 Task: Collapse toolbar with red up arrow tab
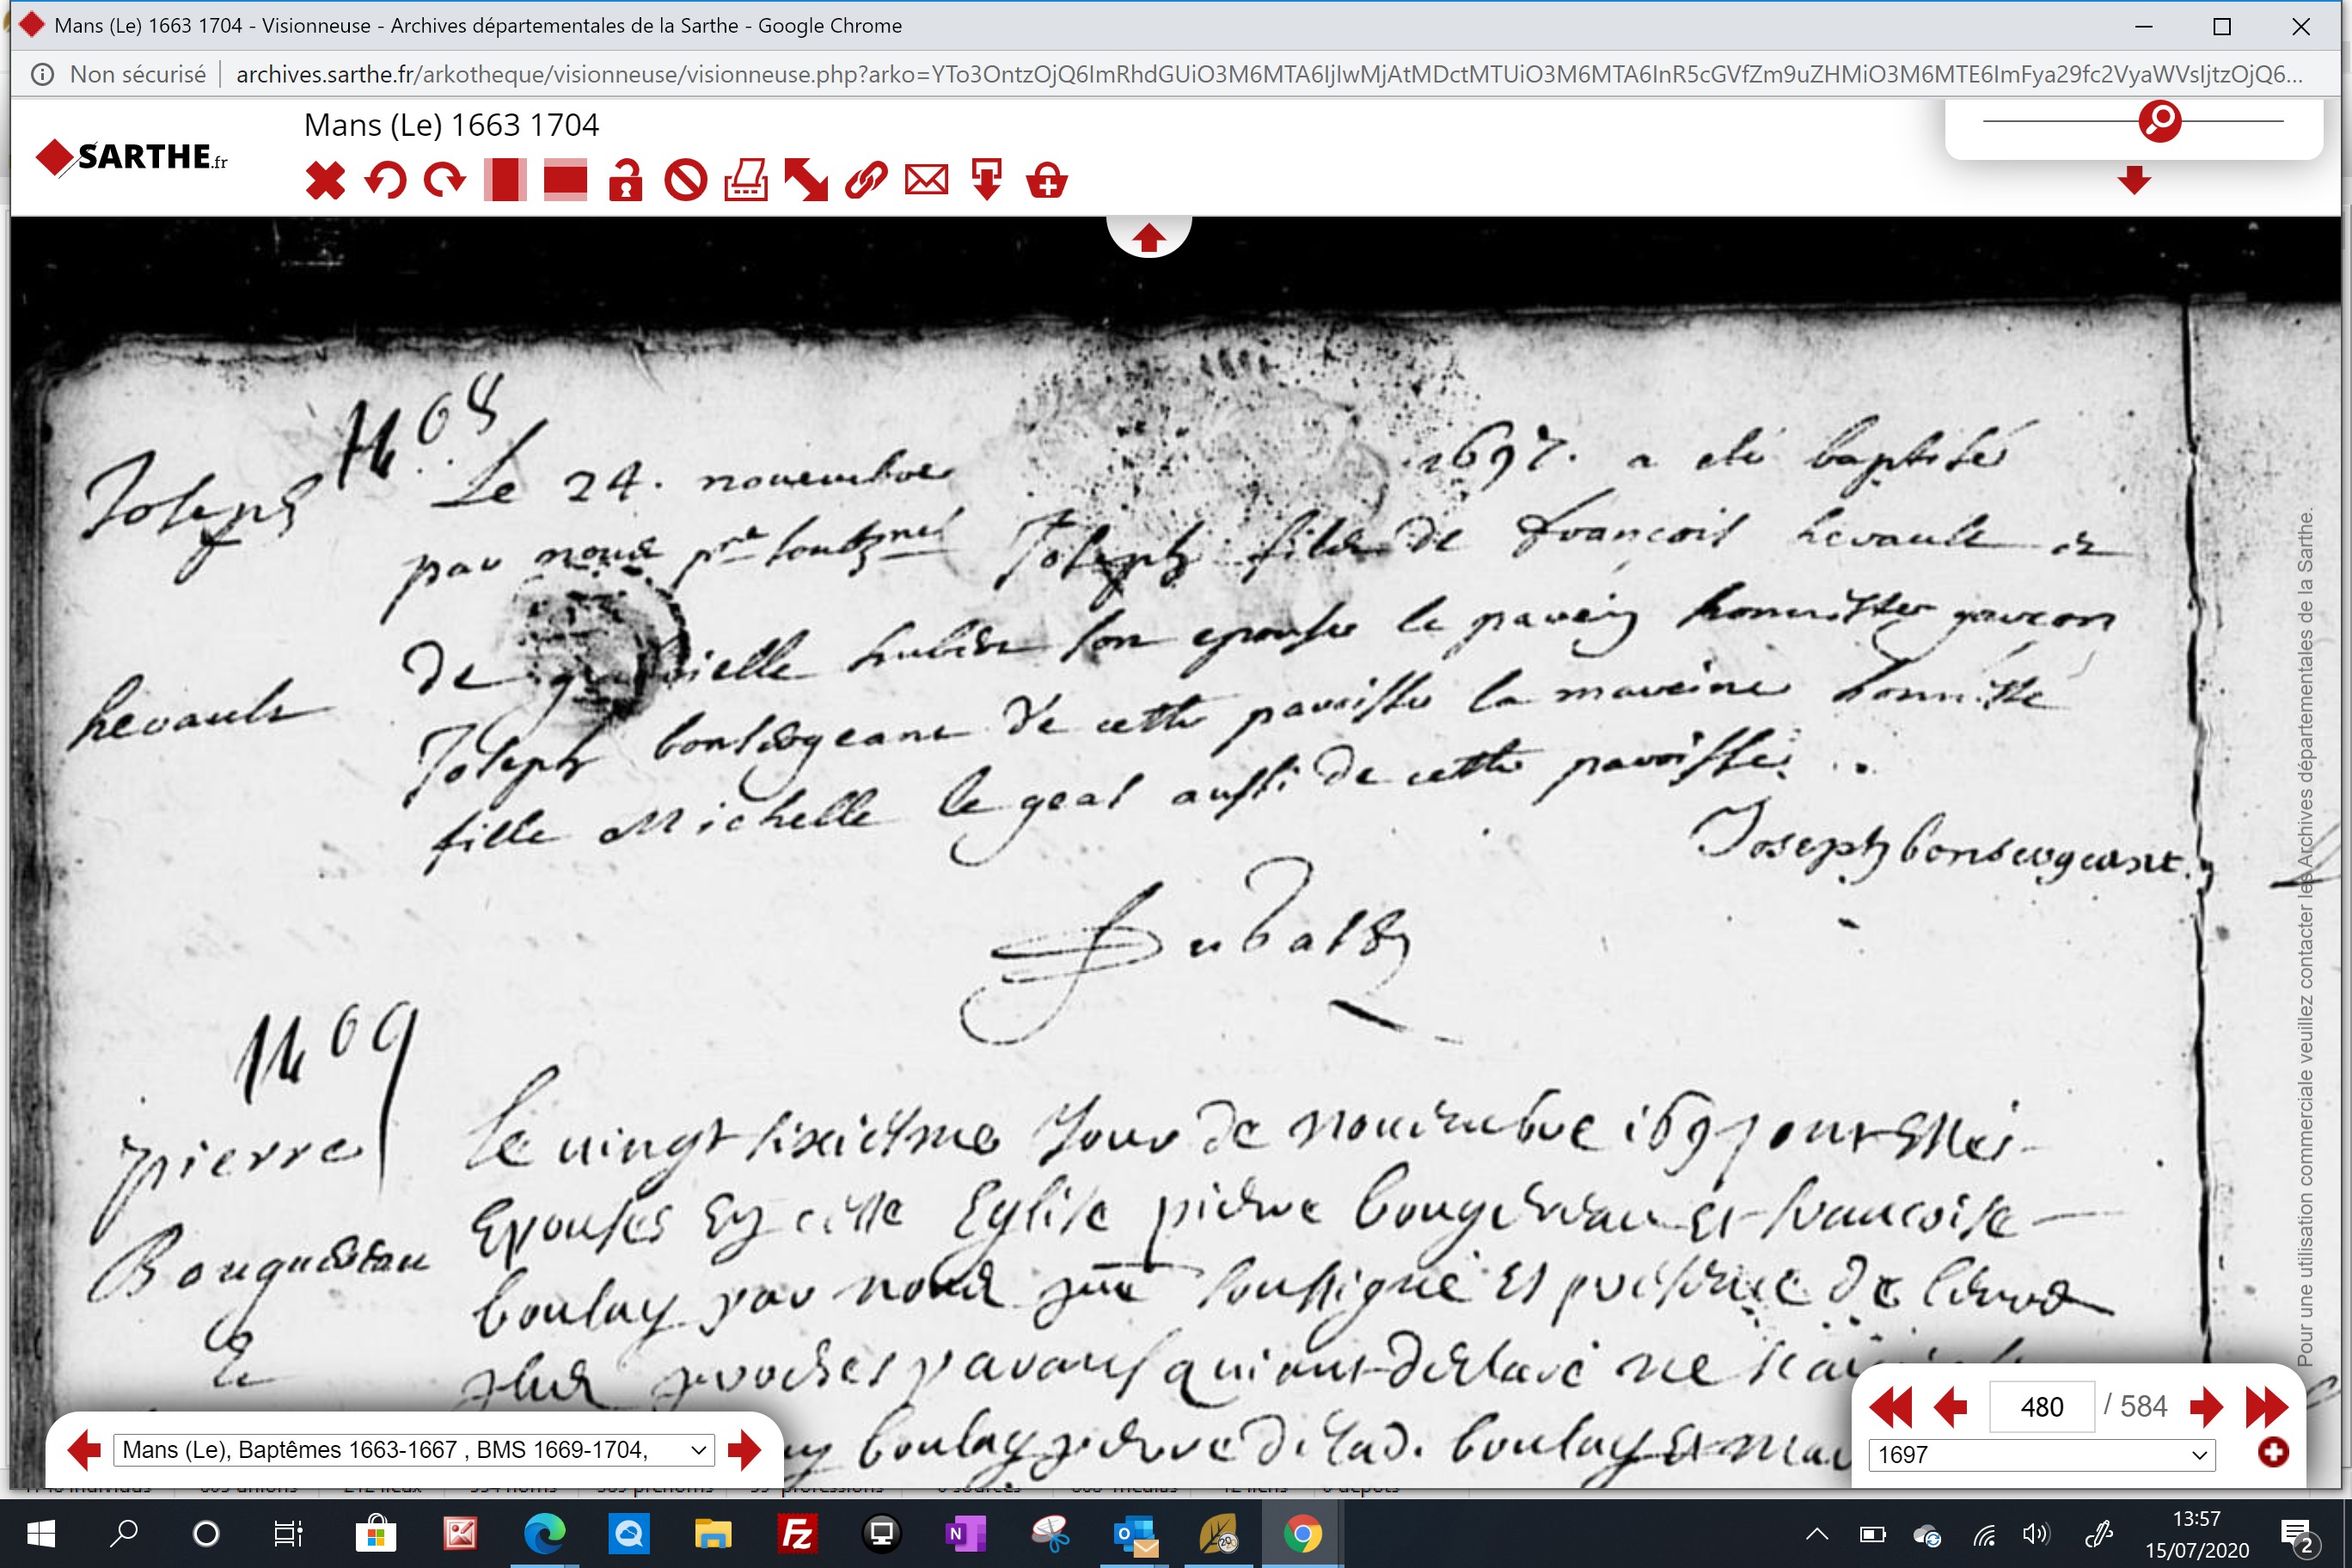(1149, 238)
